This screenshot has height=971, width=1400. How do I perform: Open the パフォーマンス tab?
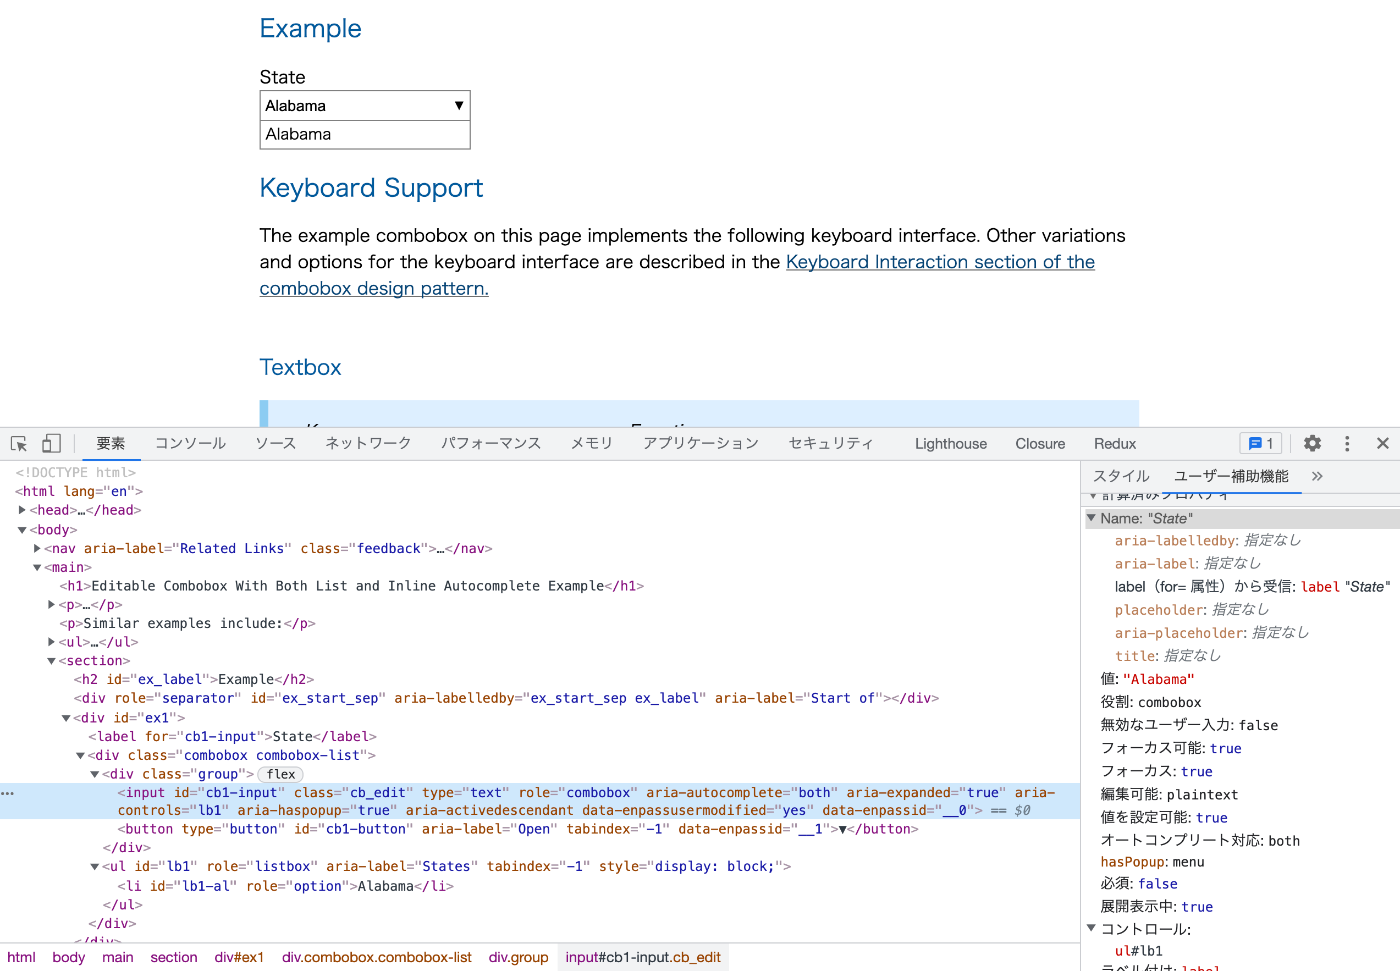[x=491, y=443]
